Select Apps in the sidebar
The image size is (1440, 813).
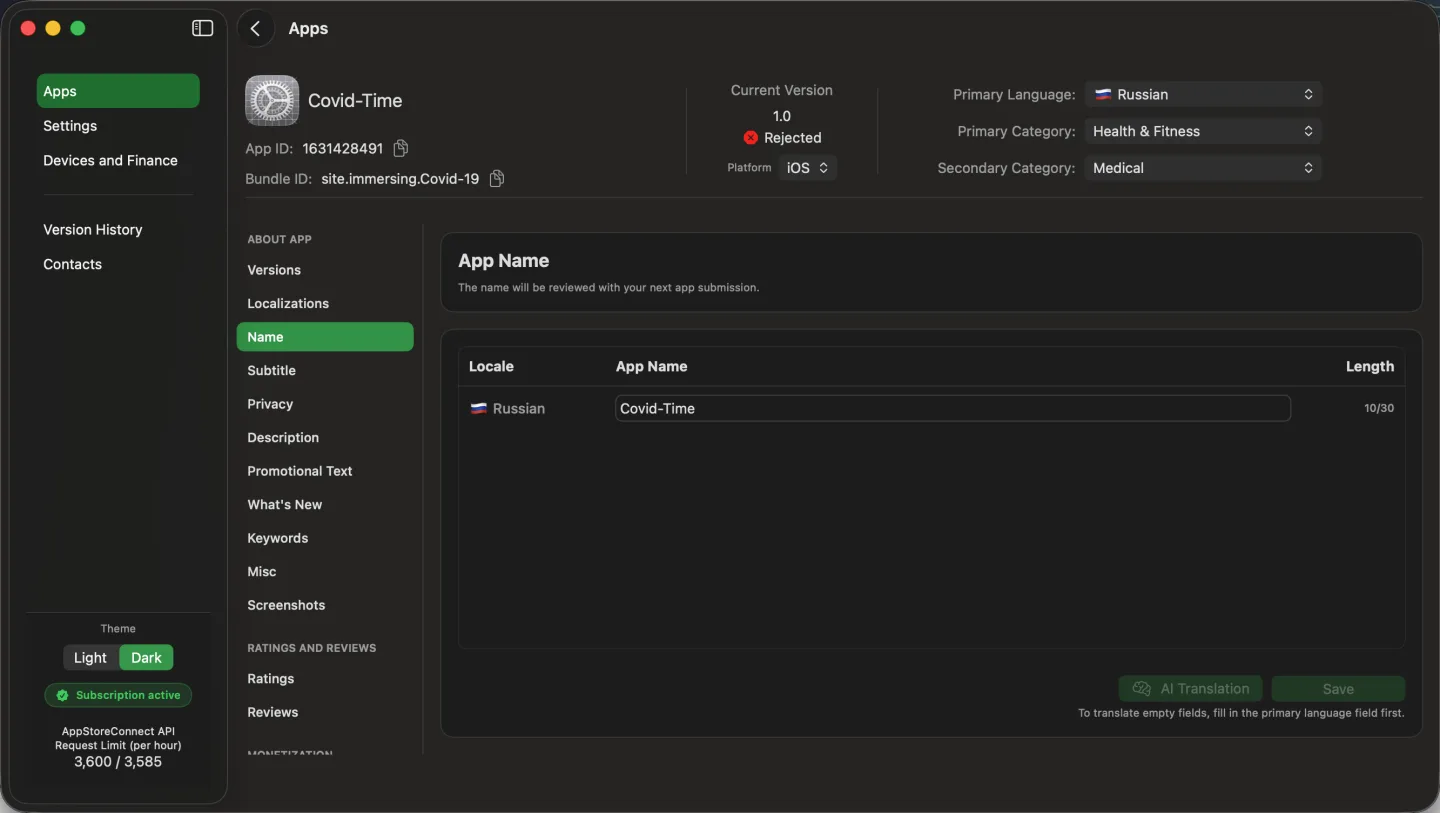point(118,91)
